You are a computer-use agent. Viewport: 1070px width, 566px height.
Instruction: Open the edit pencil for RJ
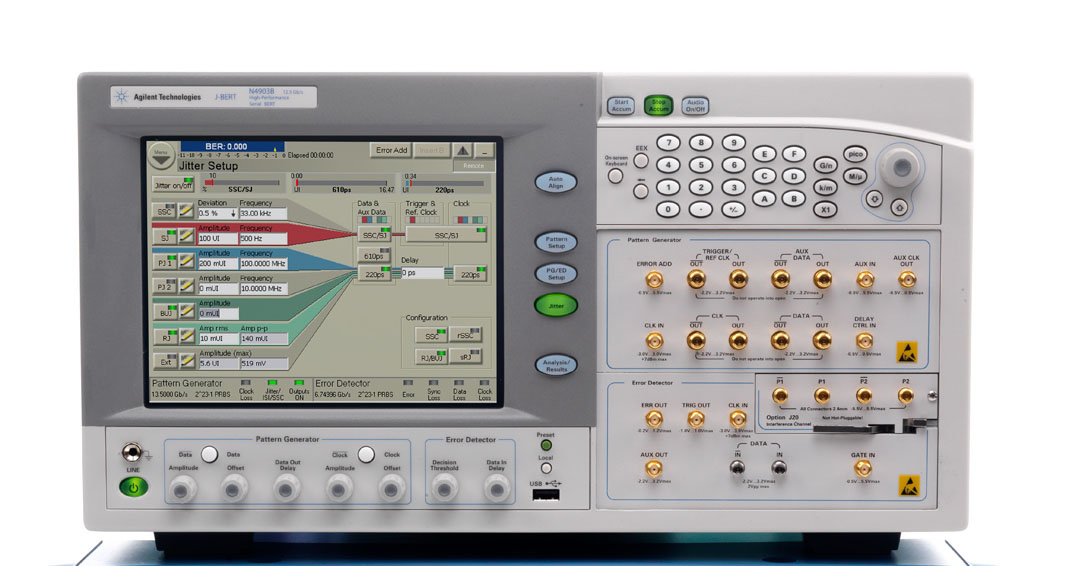[186, 336]
